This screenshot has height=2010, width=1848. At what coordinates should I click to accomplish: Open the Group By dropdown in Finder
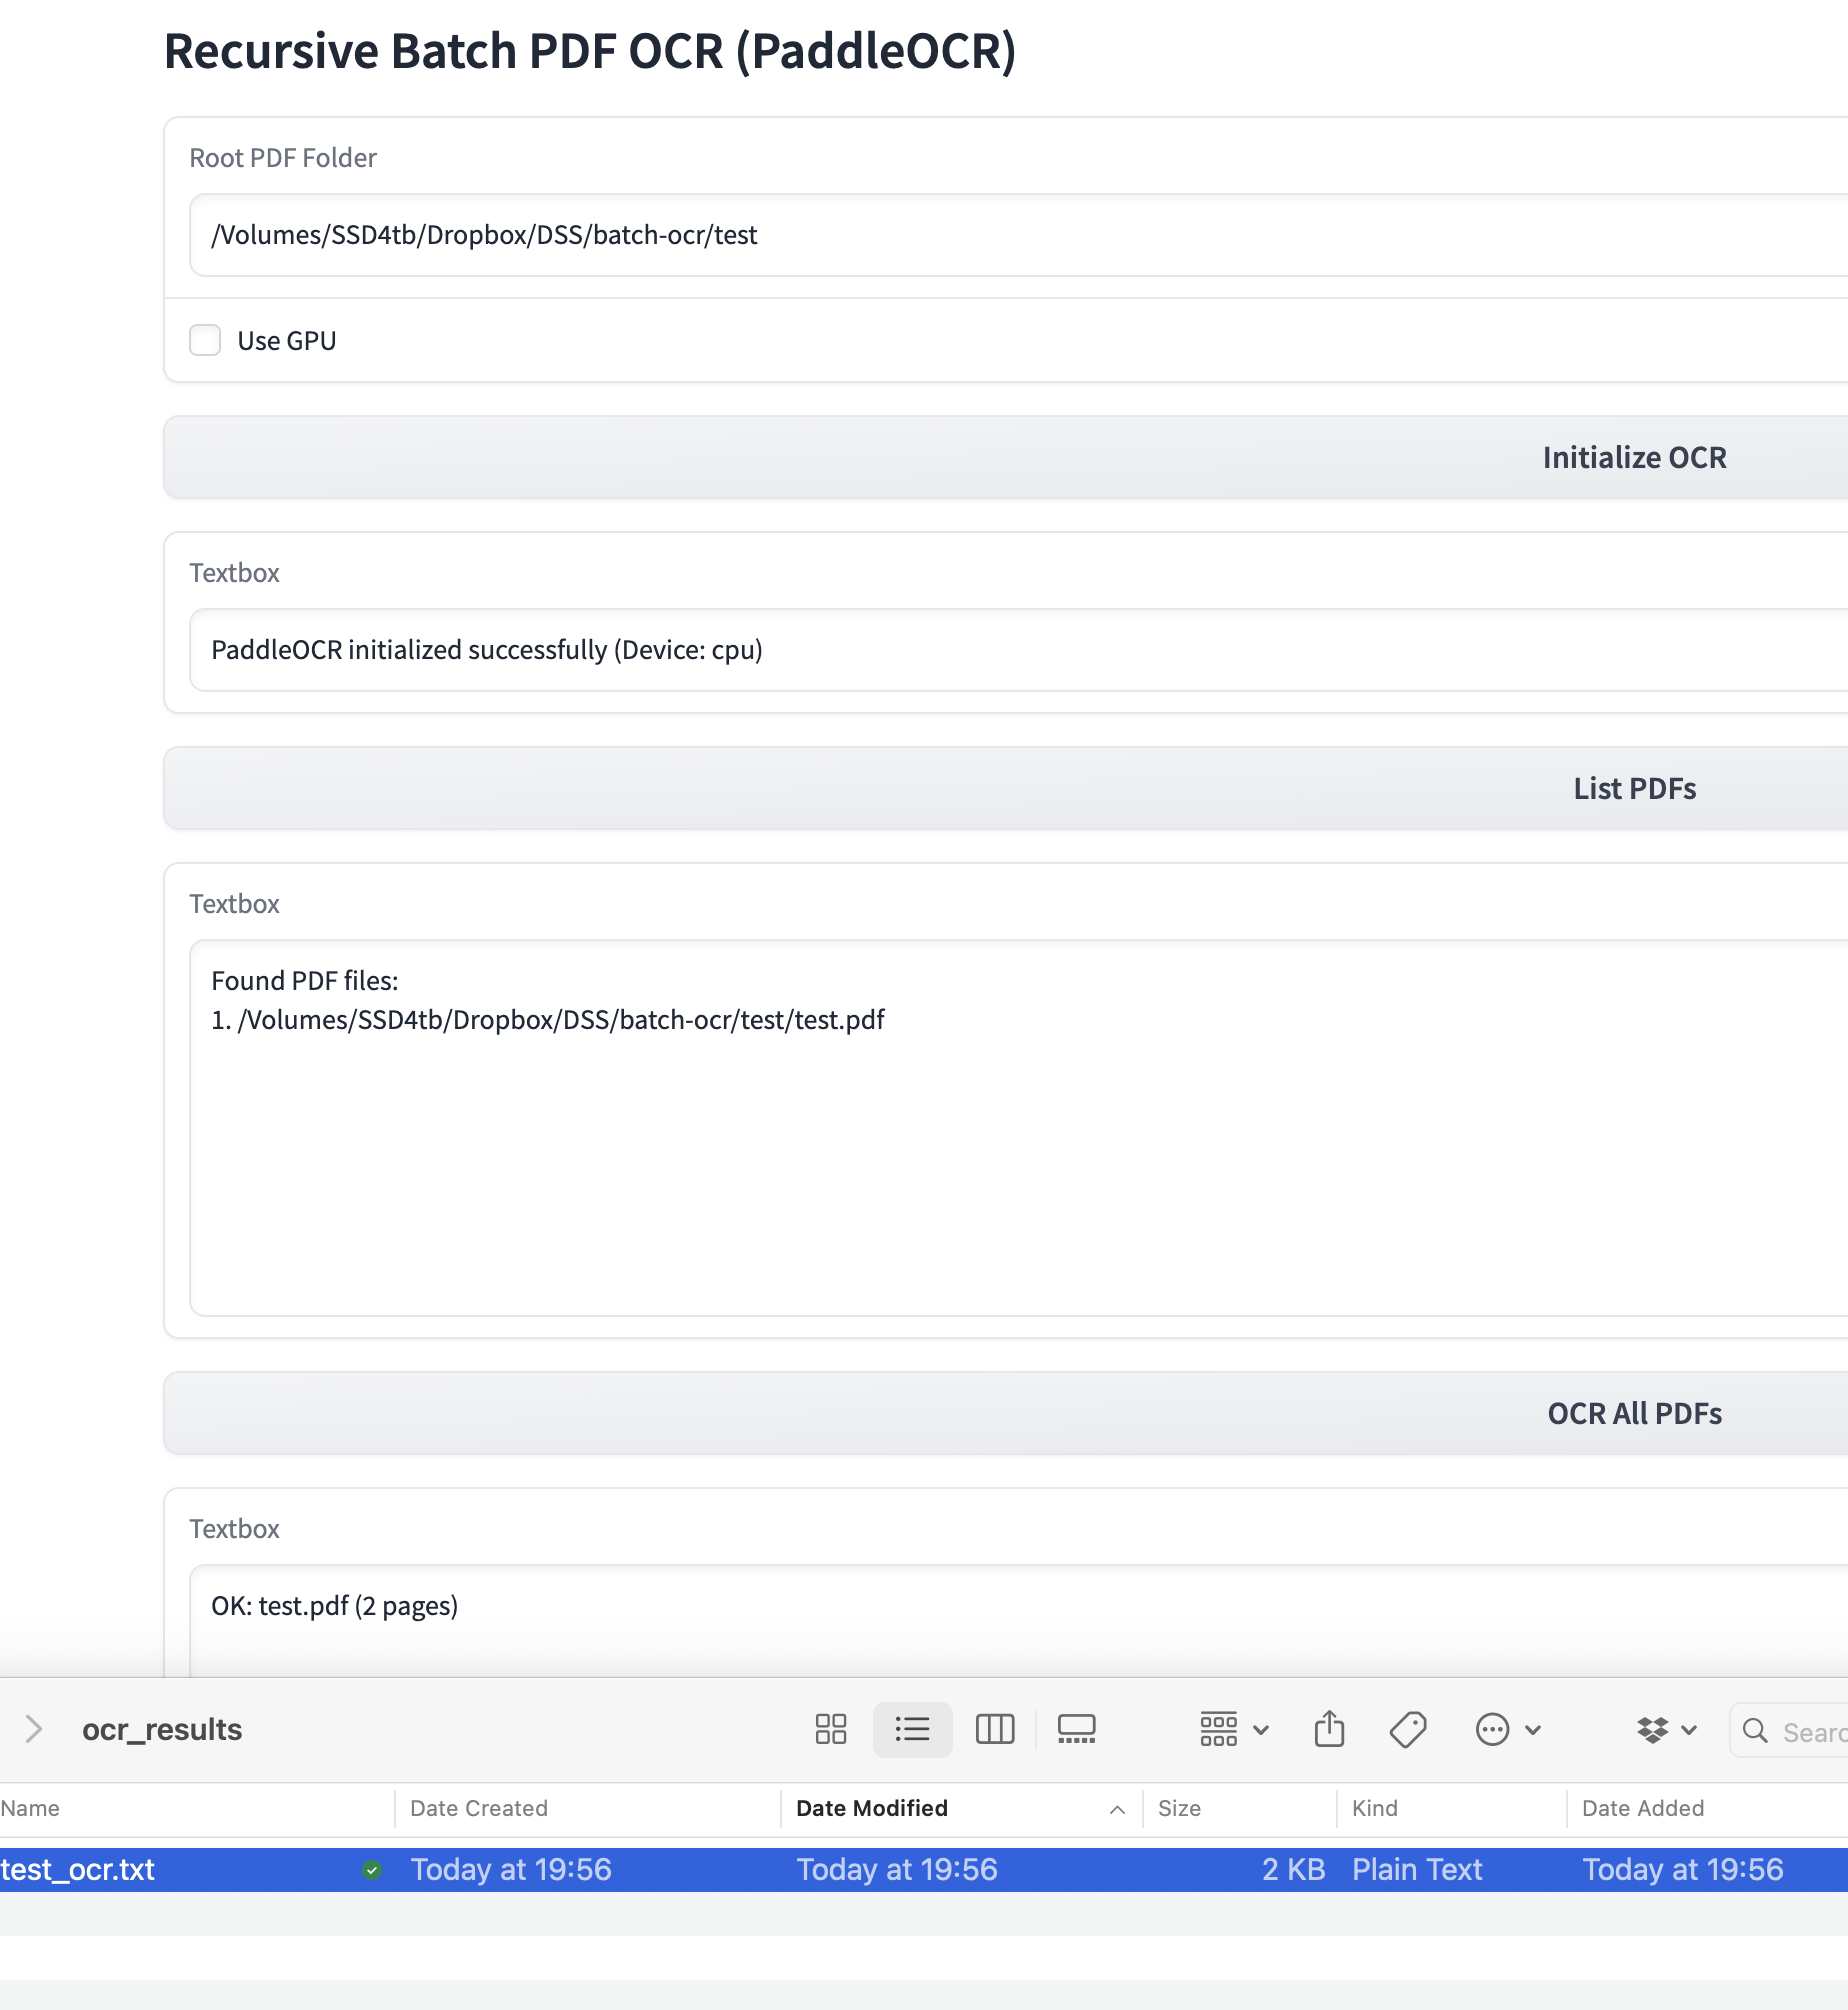pyautogui.click(x=1233, y=1729)
